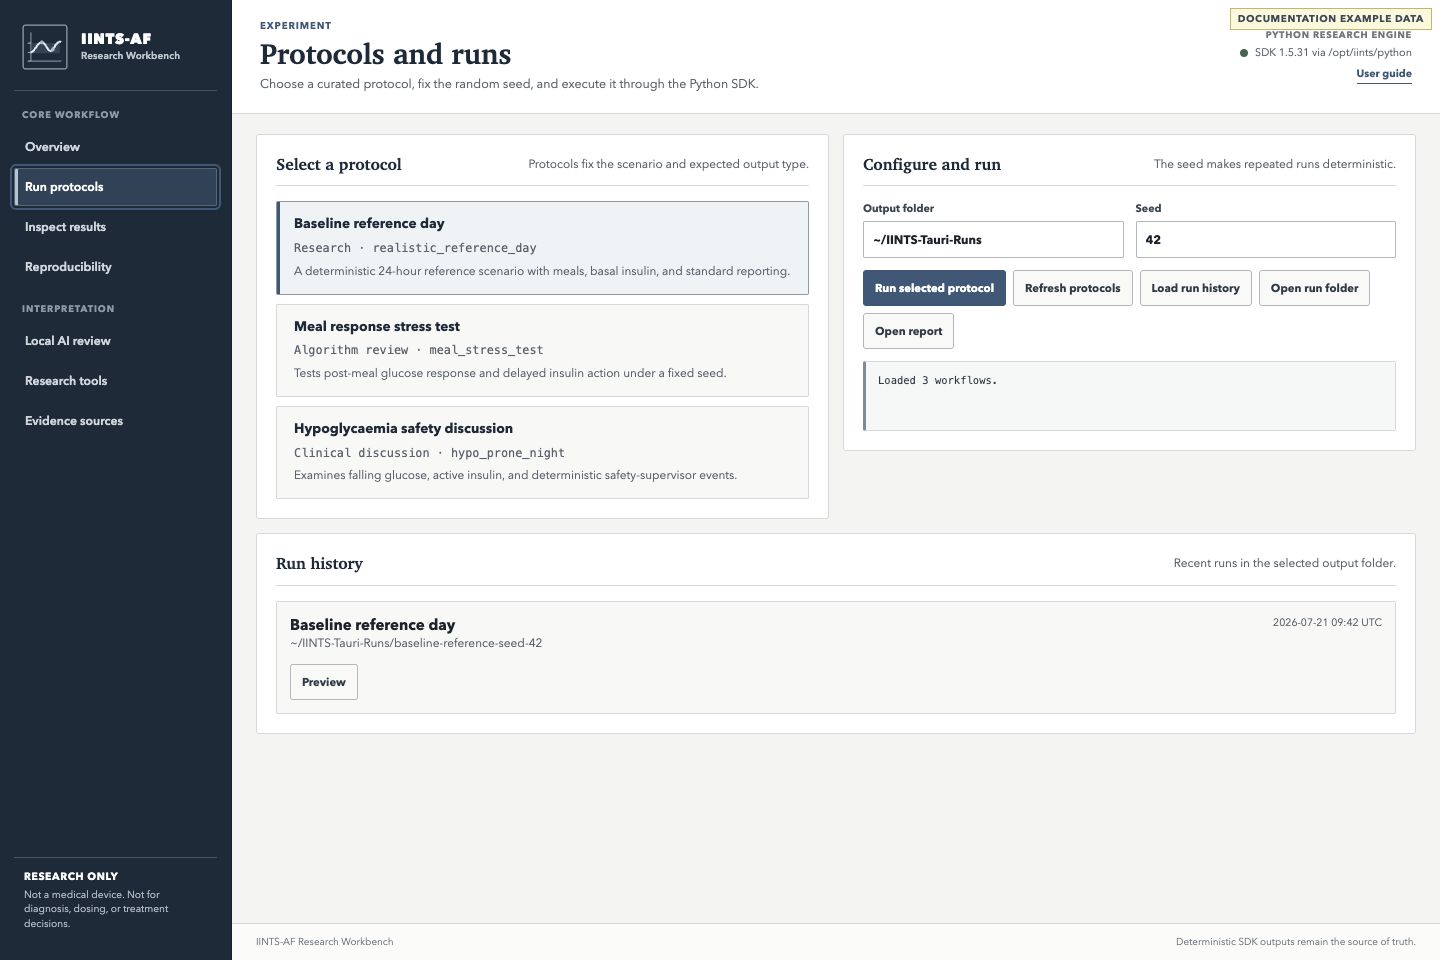The width and height of the screenshot is (1440, 960).
Task: Click the run path '~/IINTS-Tauri-Runs/baseline-reference-seed-42'
Action: coord(416,643)
